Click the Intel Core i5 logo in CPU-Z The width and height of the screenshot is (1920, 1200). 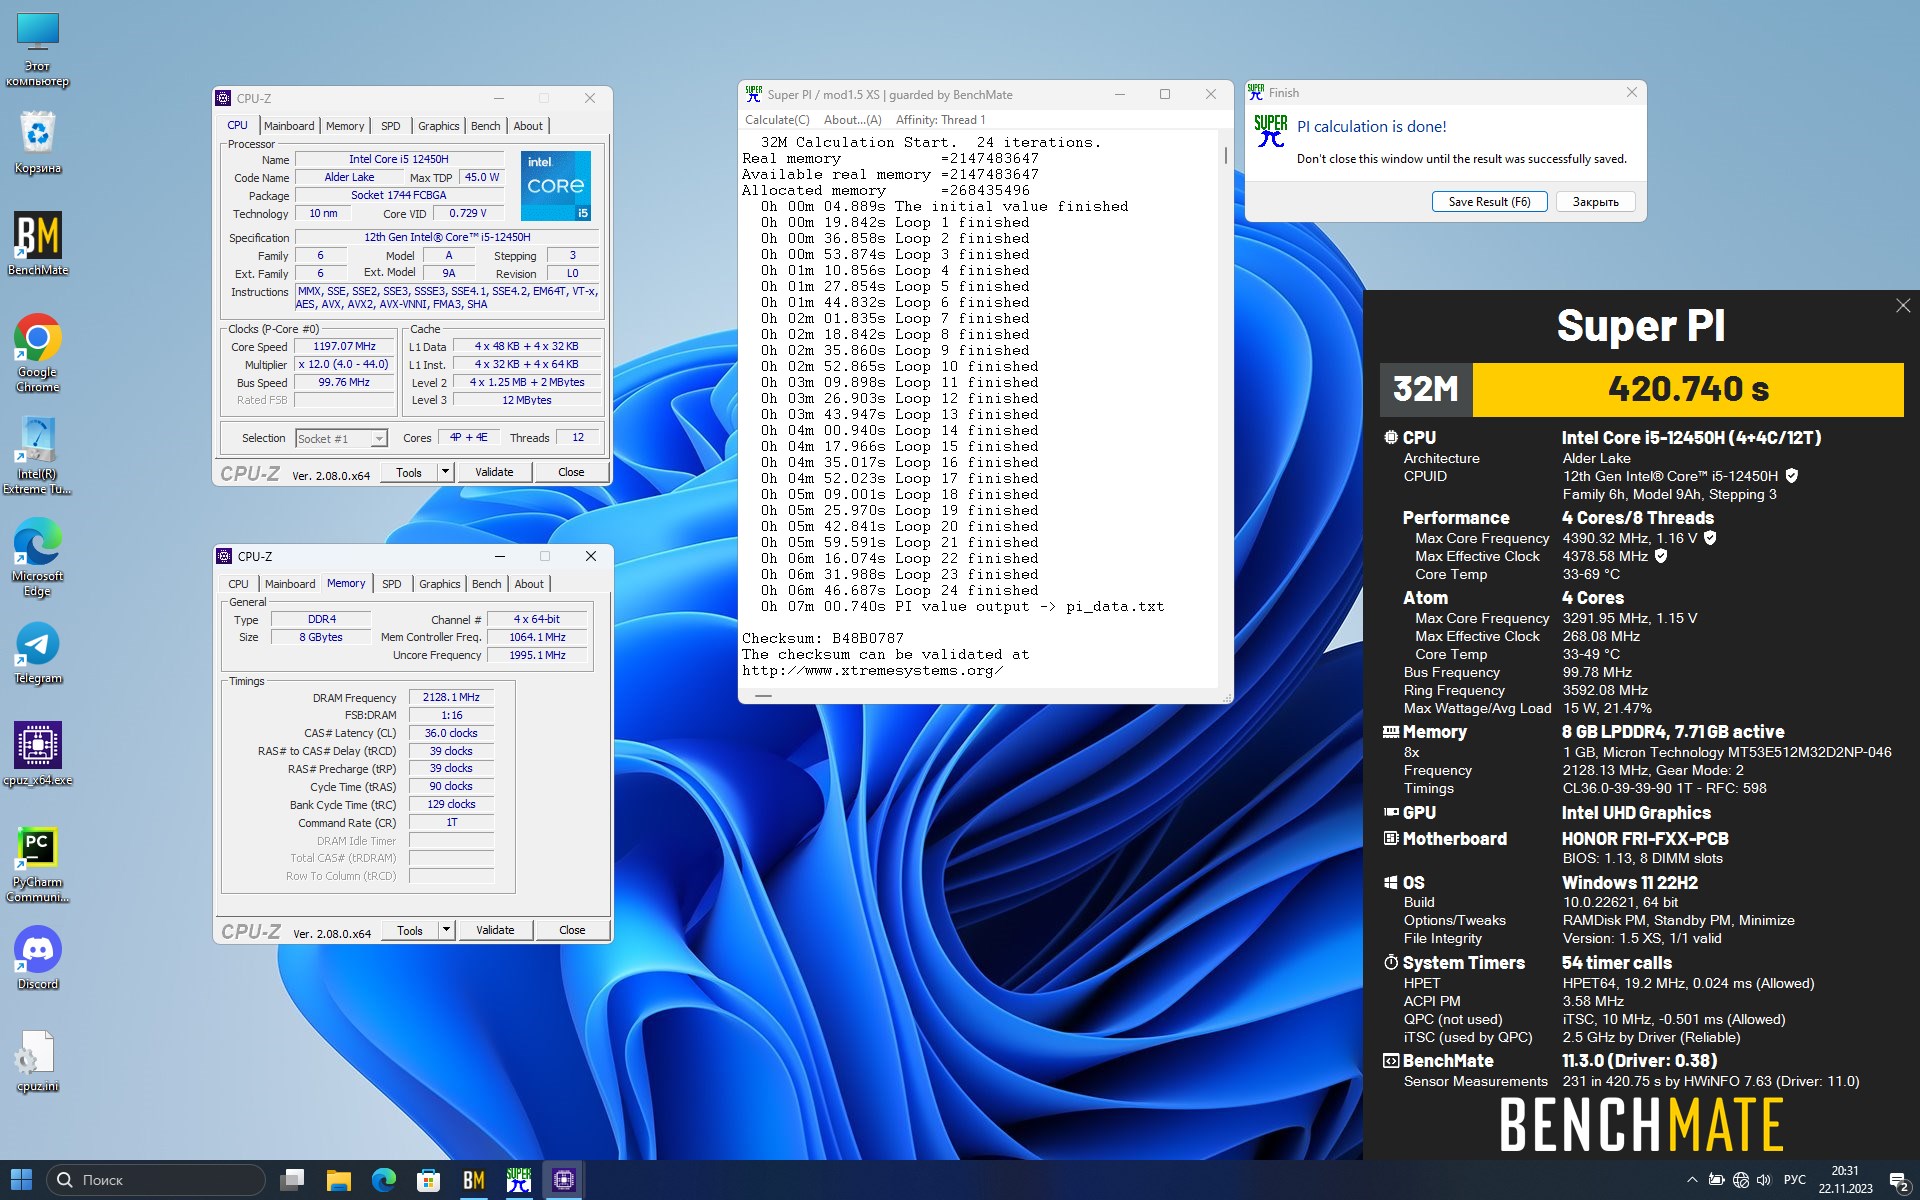pyautogui.click(x=556, y=186)
